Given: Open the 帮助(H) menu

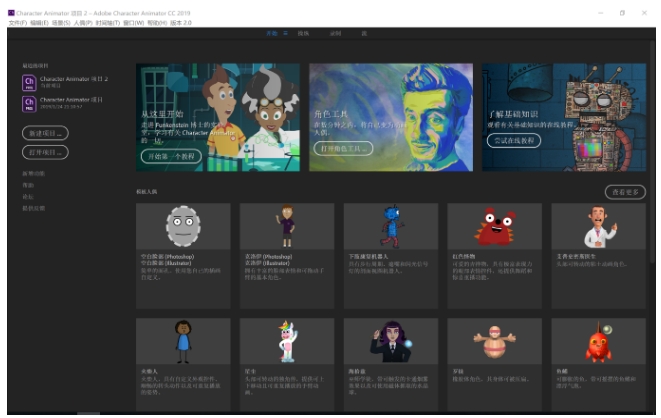Looking at the screenshot, I should [x=157, y=23].
